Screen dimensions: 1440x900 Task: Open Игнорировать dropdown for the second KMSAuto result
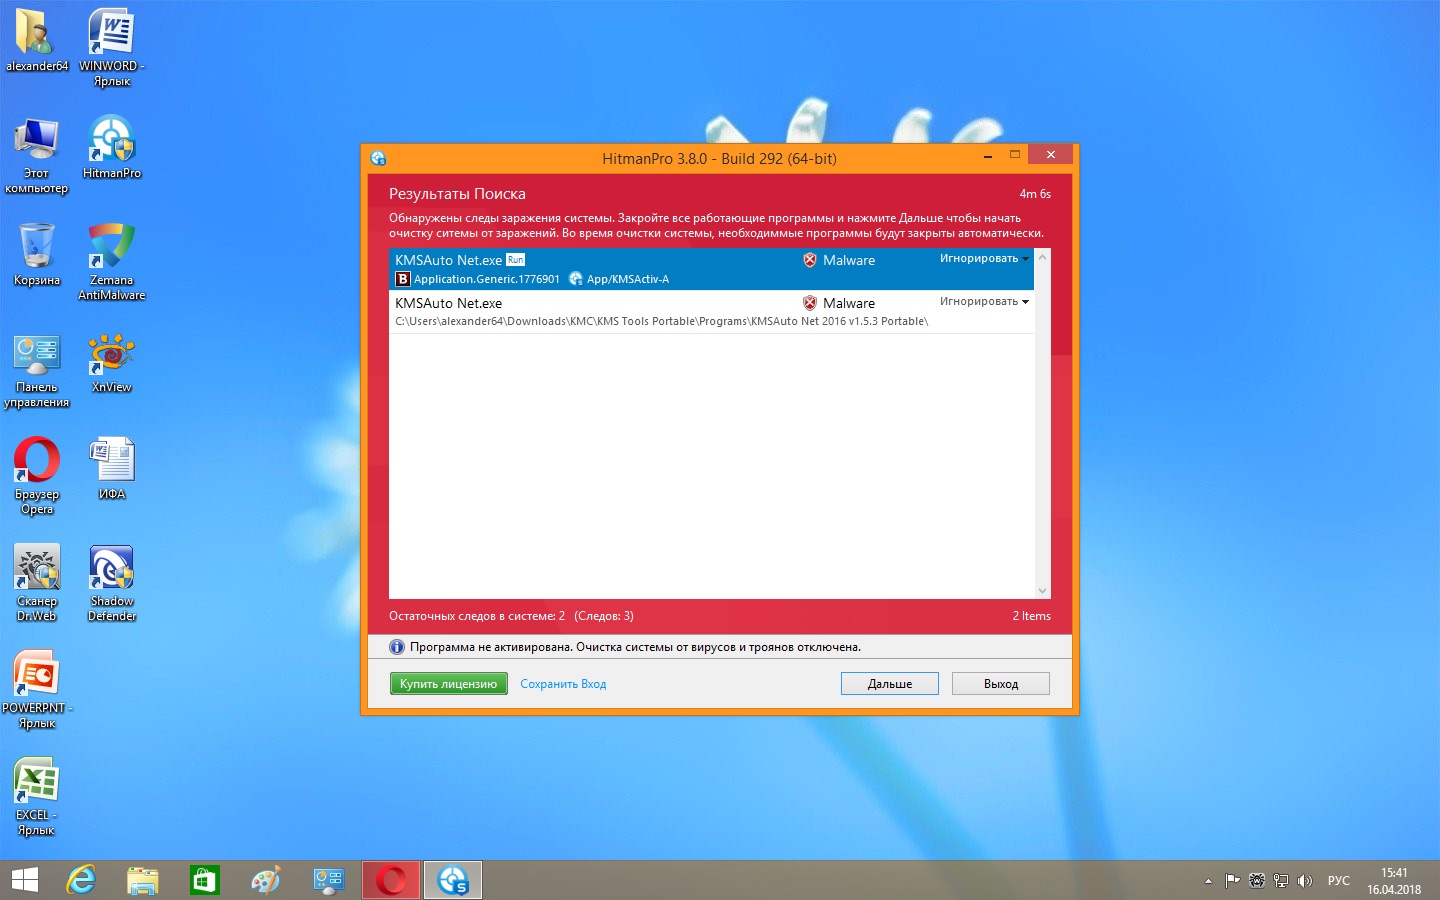click(984, 302)
